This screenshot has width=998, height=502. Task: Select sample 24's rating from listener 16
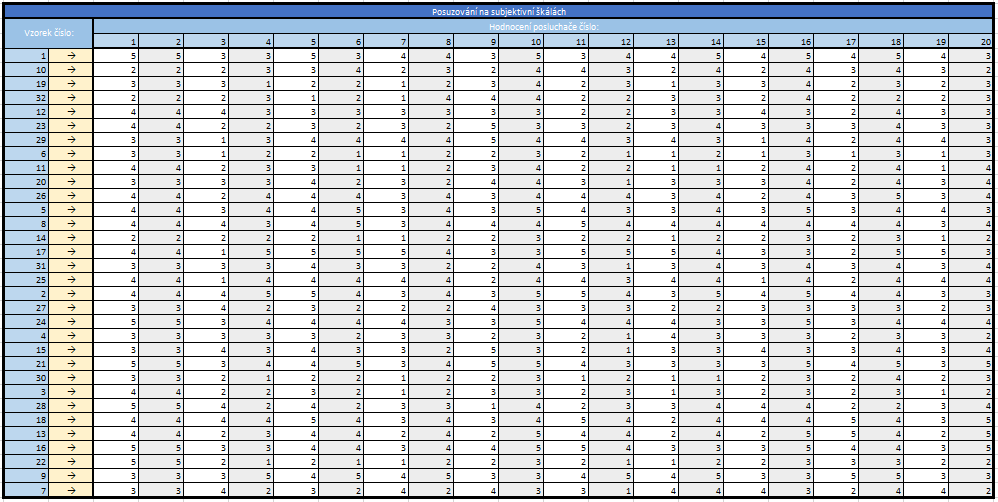pos(791,322)
